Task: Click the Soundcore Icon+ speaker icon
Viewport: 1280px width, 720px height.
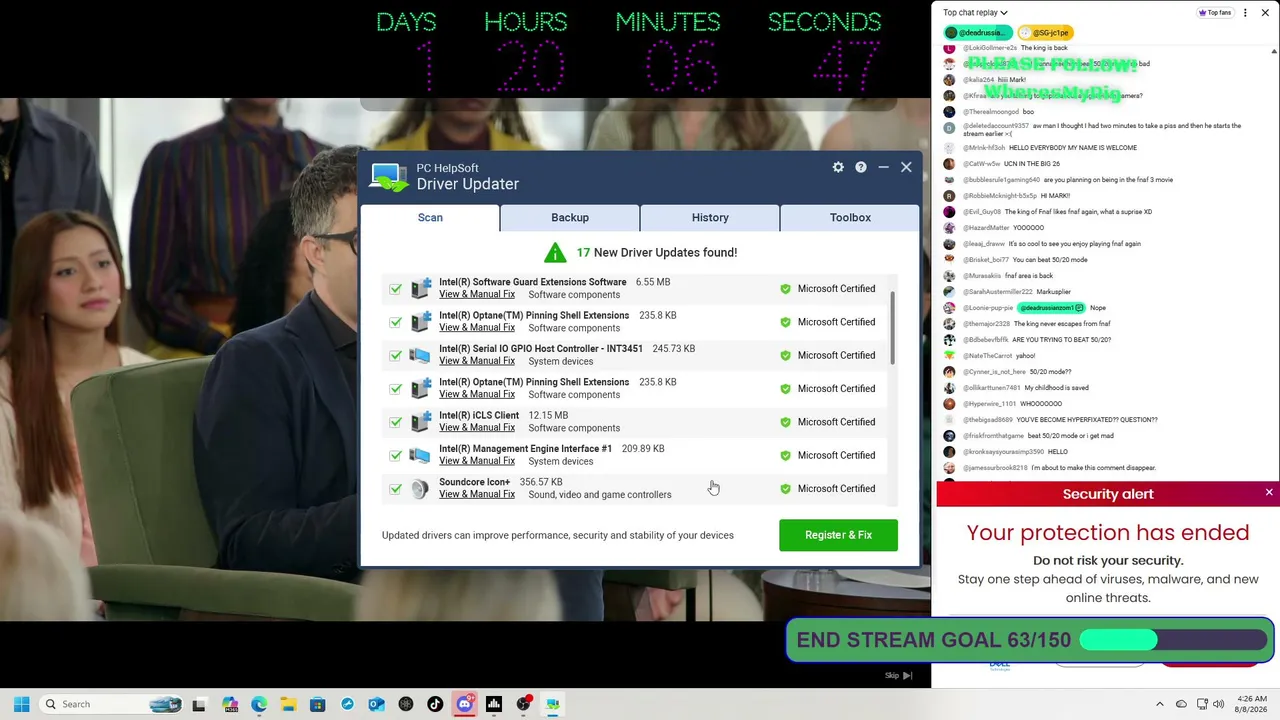Action: point(420,488)
